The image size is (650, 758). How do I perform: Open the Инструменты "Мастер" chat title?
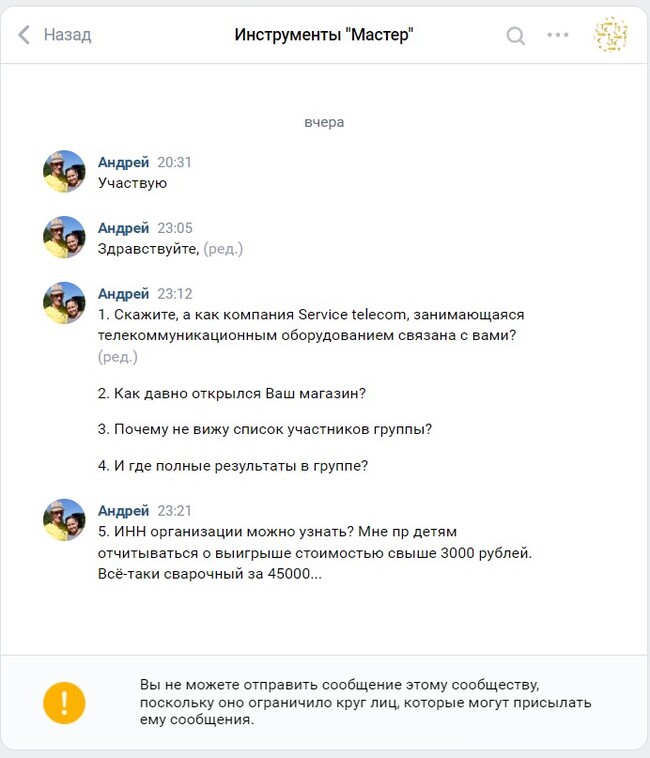click(324, 35)
